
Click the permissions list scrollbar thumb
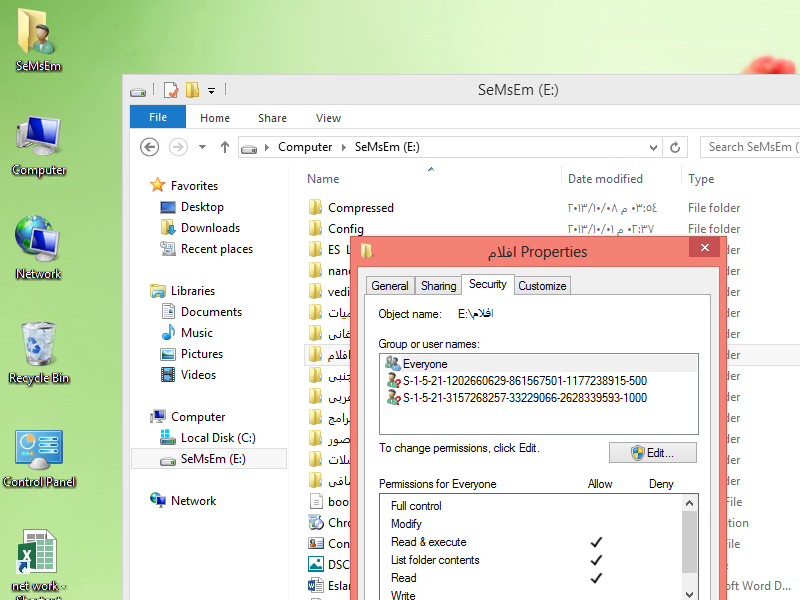tap(689, 542)
